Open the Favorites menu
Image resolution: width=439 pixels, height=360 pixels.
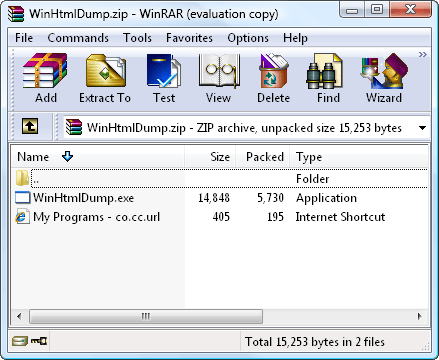click(189, 38)
